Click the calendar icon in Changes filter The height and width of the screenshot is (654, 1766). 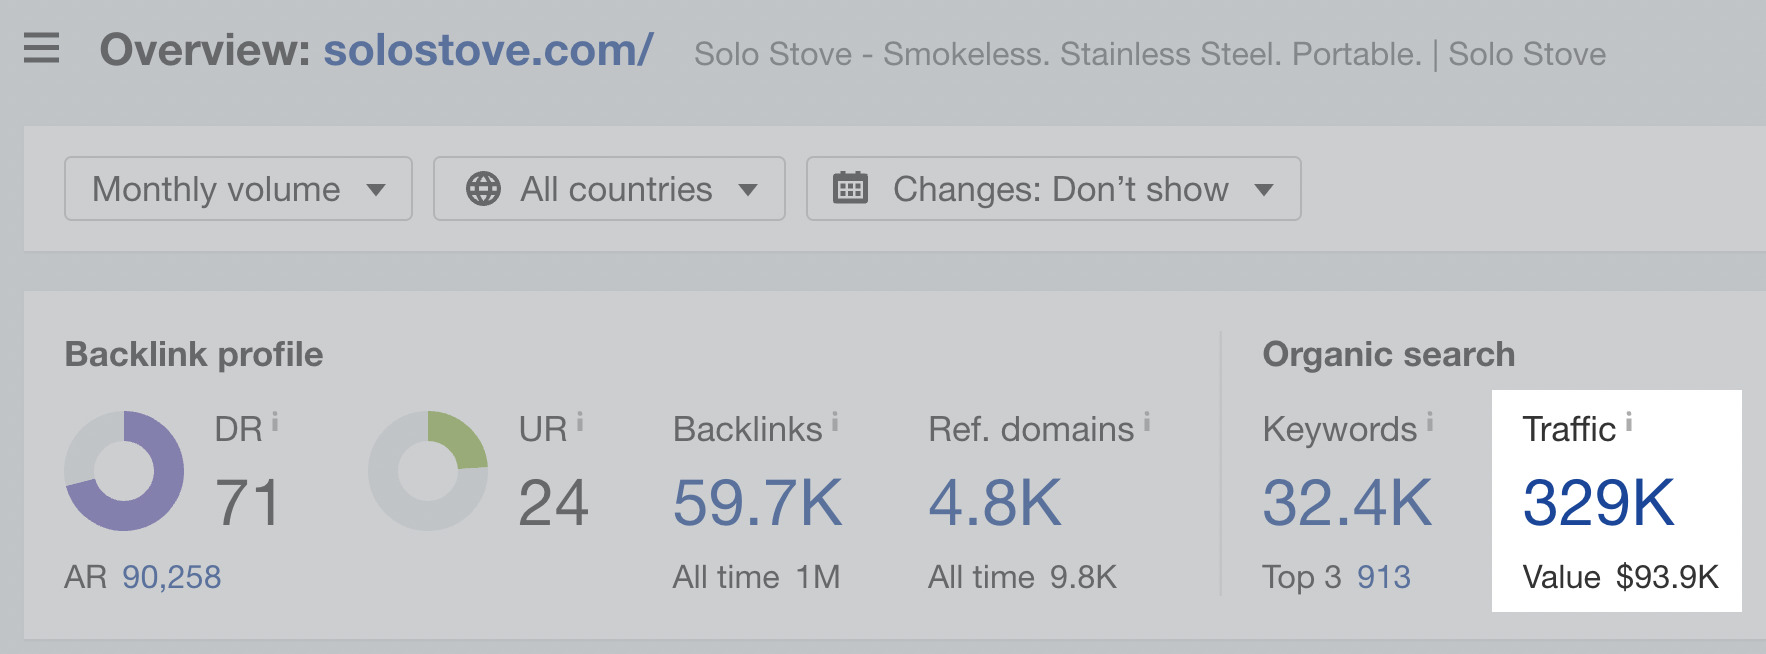[x=851, y=188]
